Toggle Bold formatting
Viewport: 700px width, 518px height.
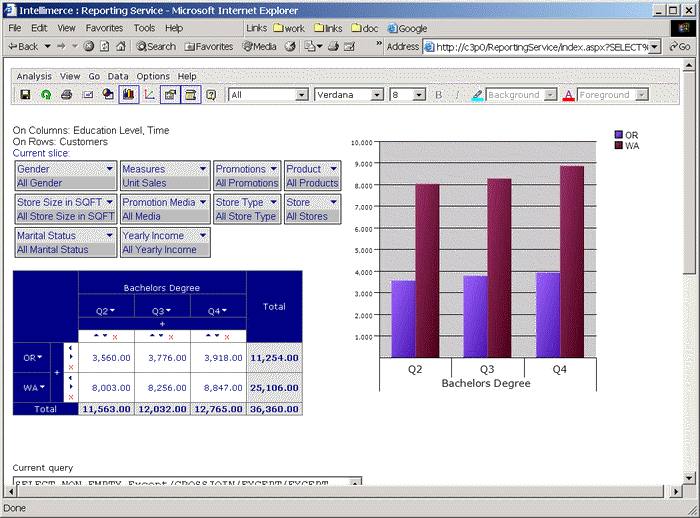(438, 95)
